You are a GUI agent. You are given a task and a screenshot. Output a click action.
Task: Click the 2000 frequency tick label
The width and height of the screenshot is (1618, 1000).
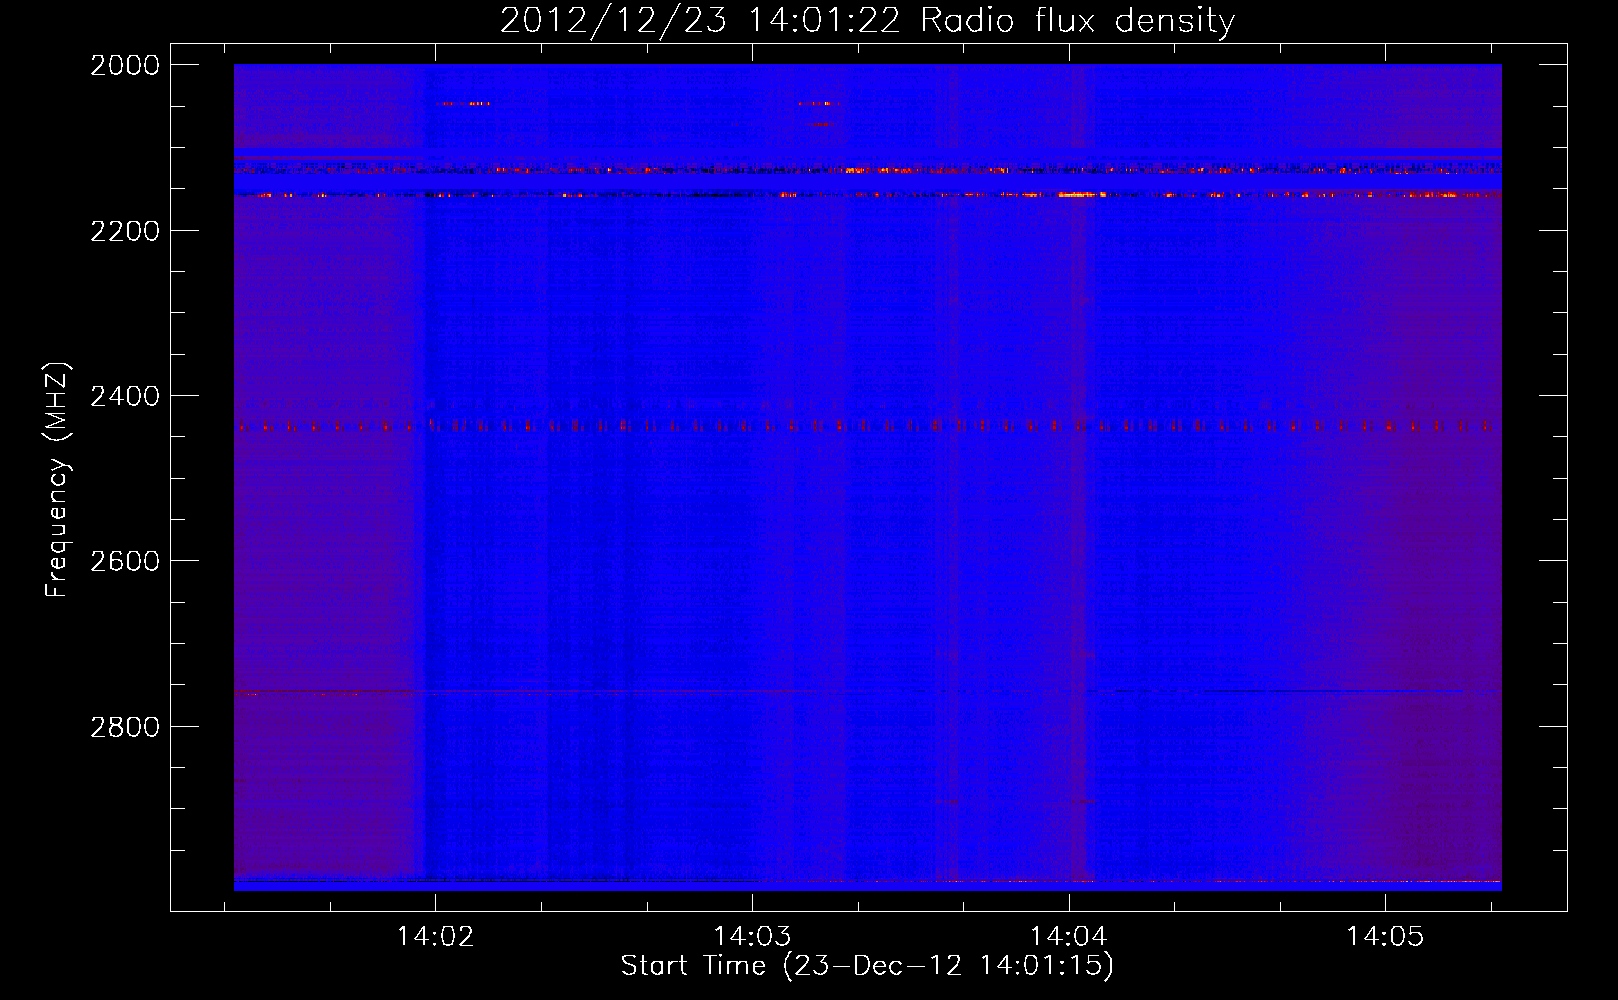[125, 65]
